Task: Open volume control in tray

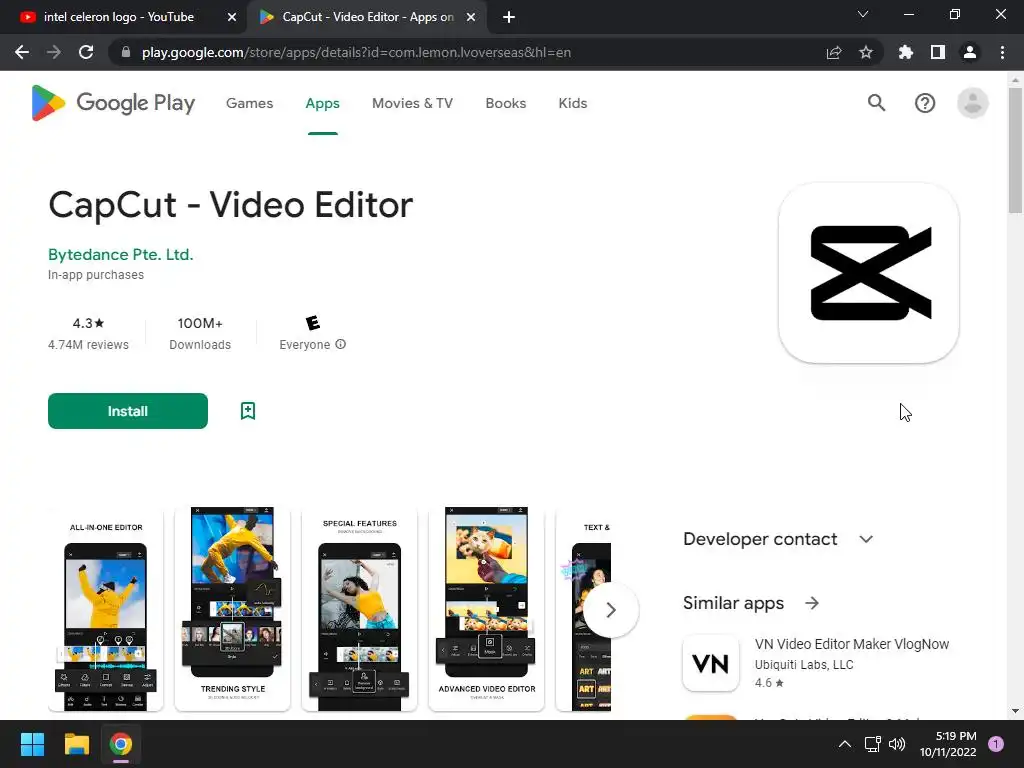Action: tap(897, 744)
